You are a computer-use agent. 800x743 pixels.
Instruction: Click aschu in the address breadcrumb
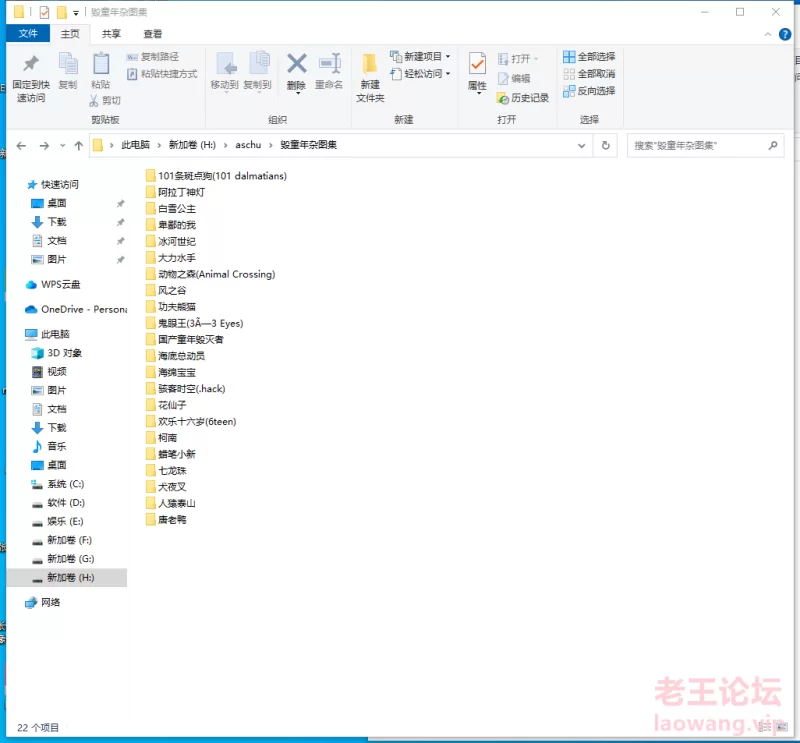coord(248,145)
